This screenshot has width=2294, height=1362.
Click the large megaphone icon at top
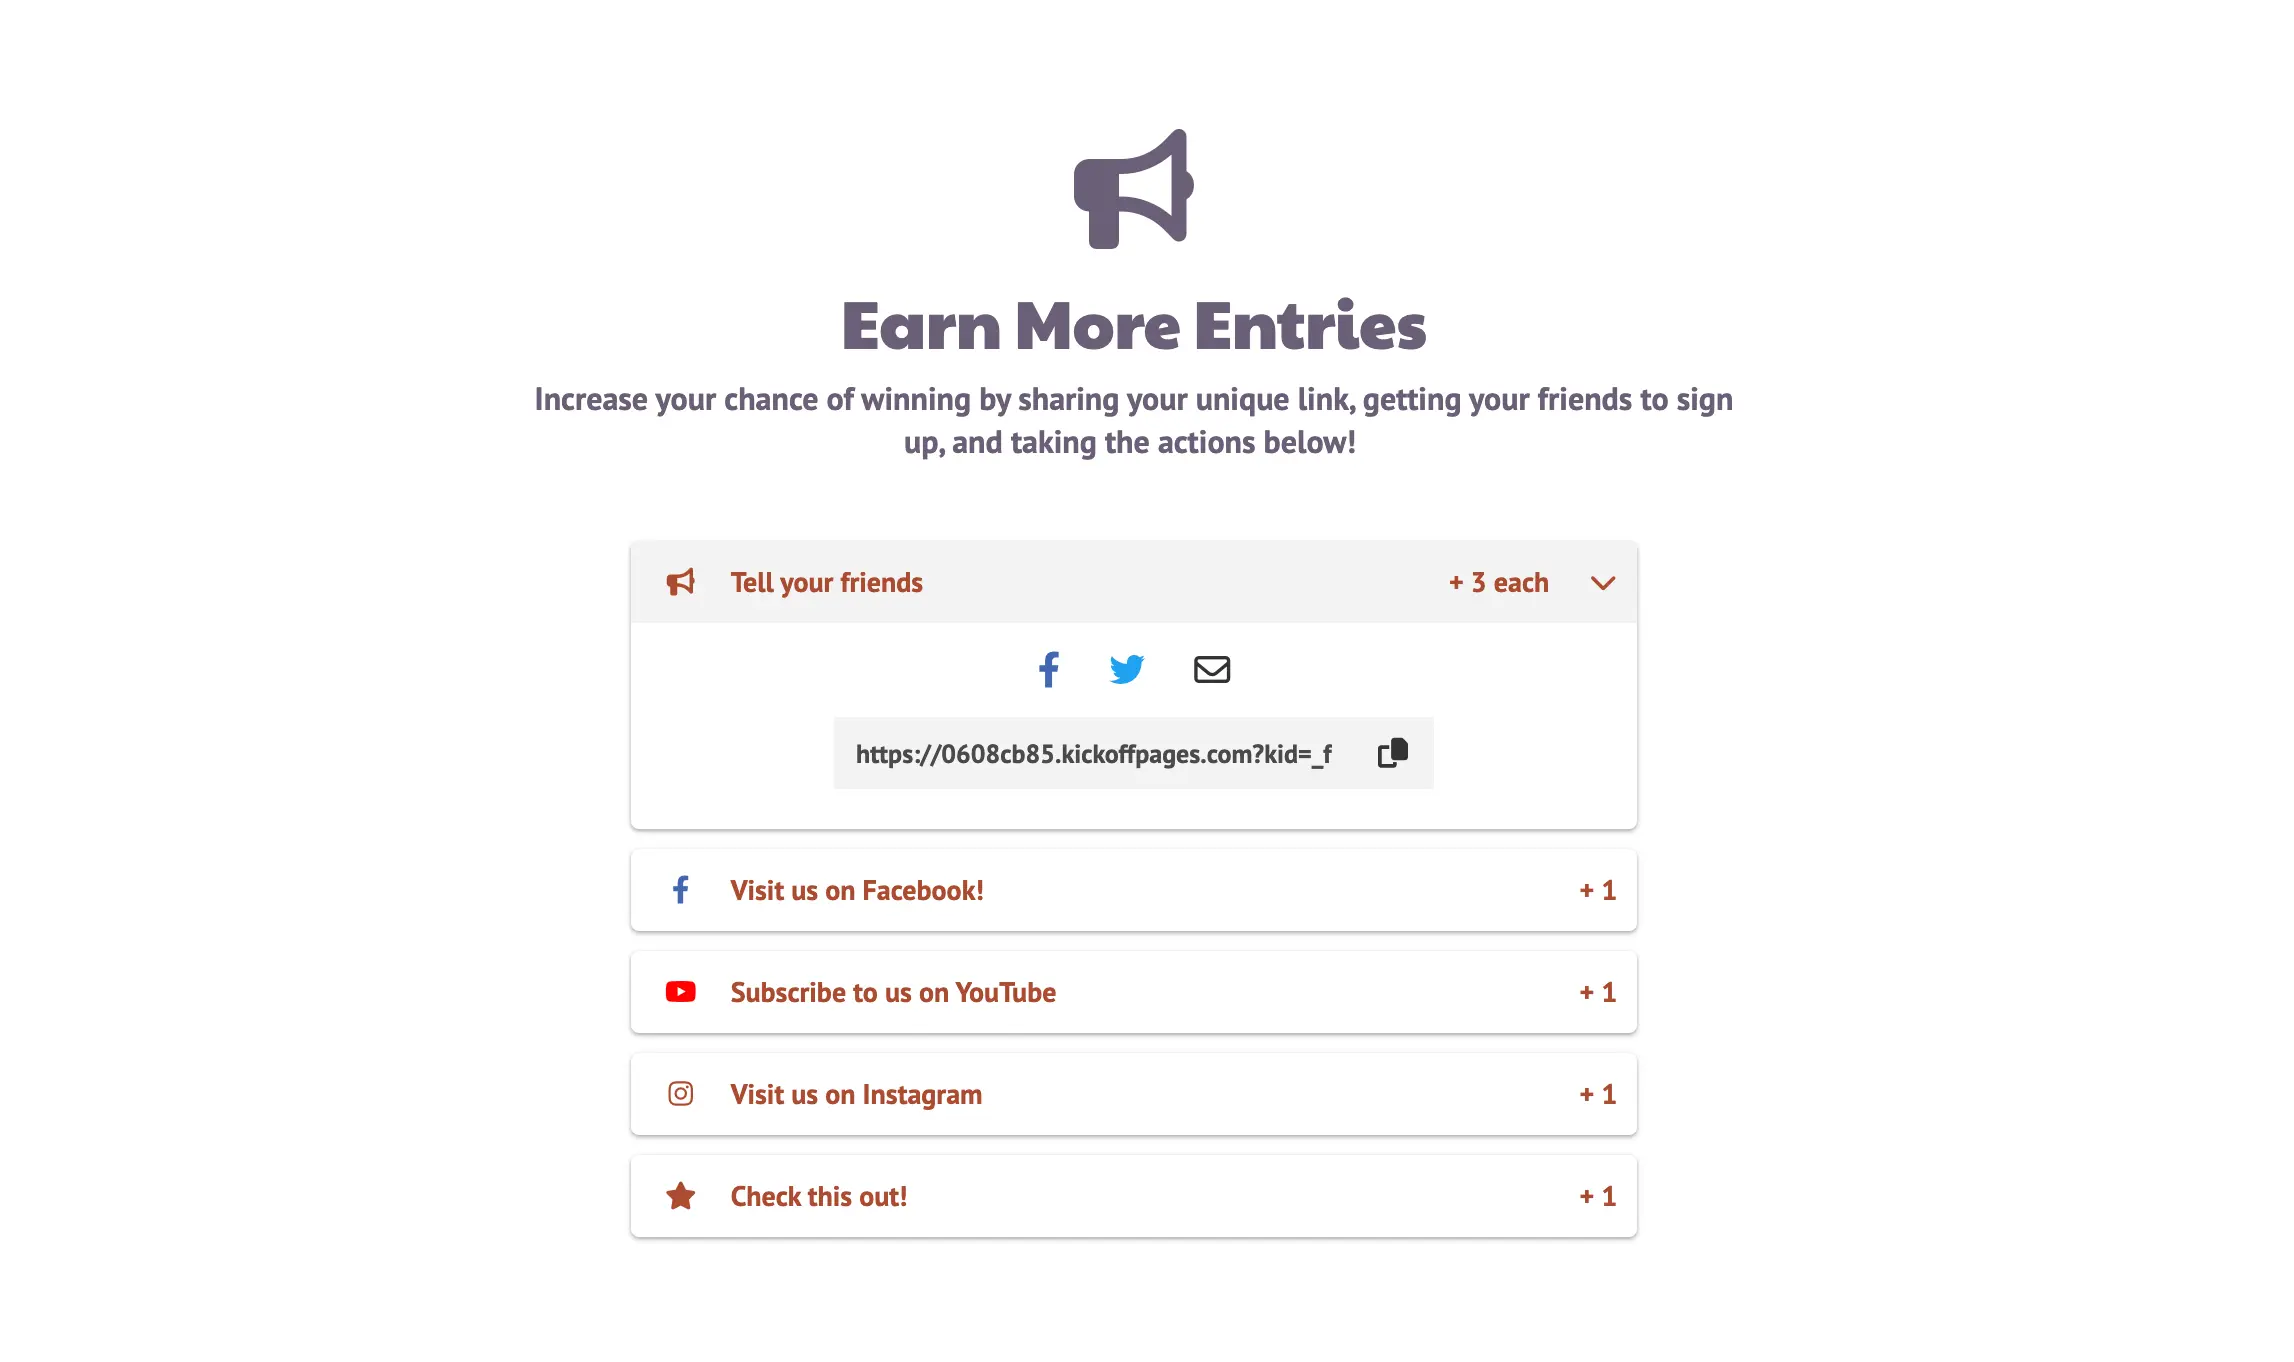(x=1133, y=189)
